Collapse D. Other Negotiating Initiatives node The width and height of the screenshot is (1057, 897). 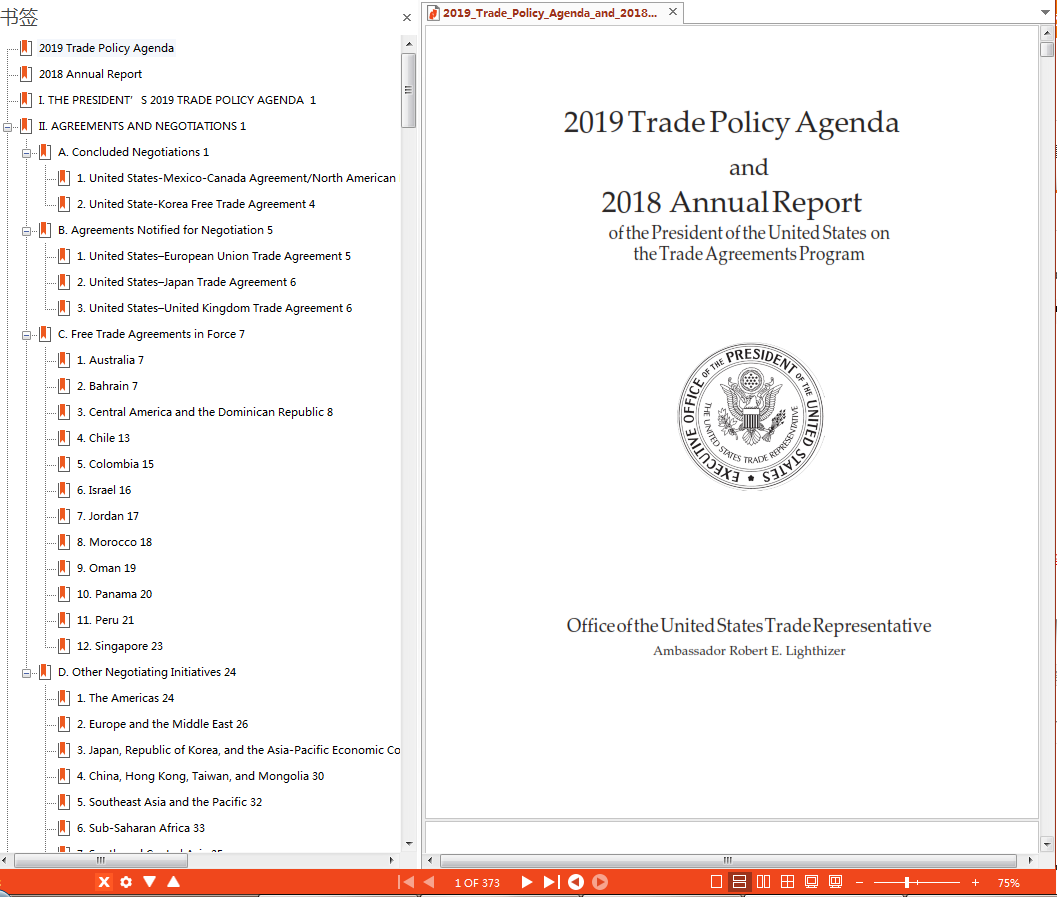[x=26, y=673]
